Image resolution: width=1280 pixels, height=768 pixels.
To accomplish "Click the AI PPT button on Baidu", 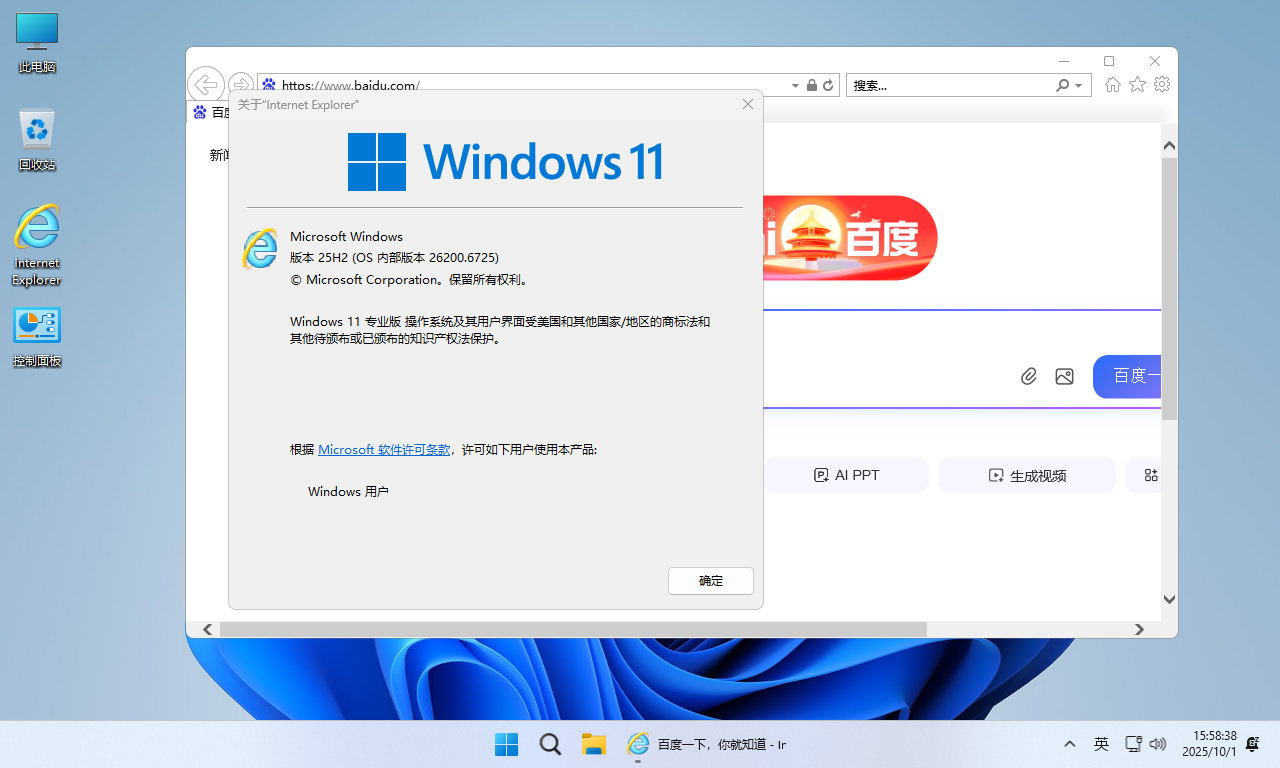I will click(x=846, y=475).
